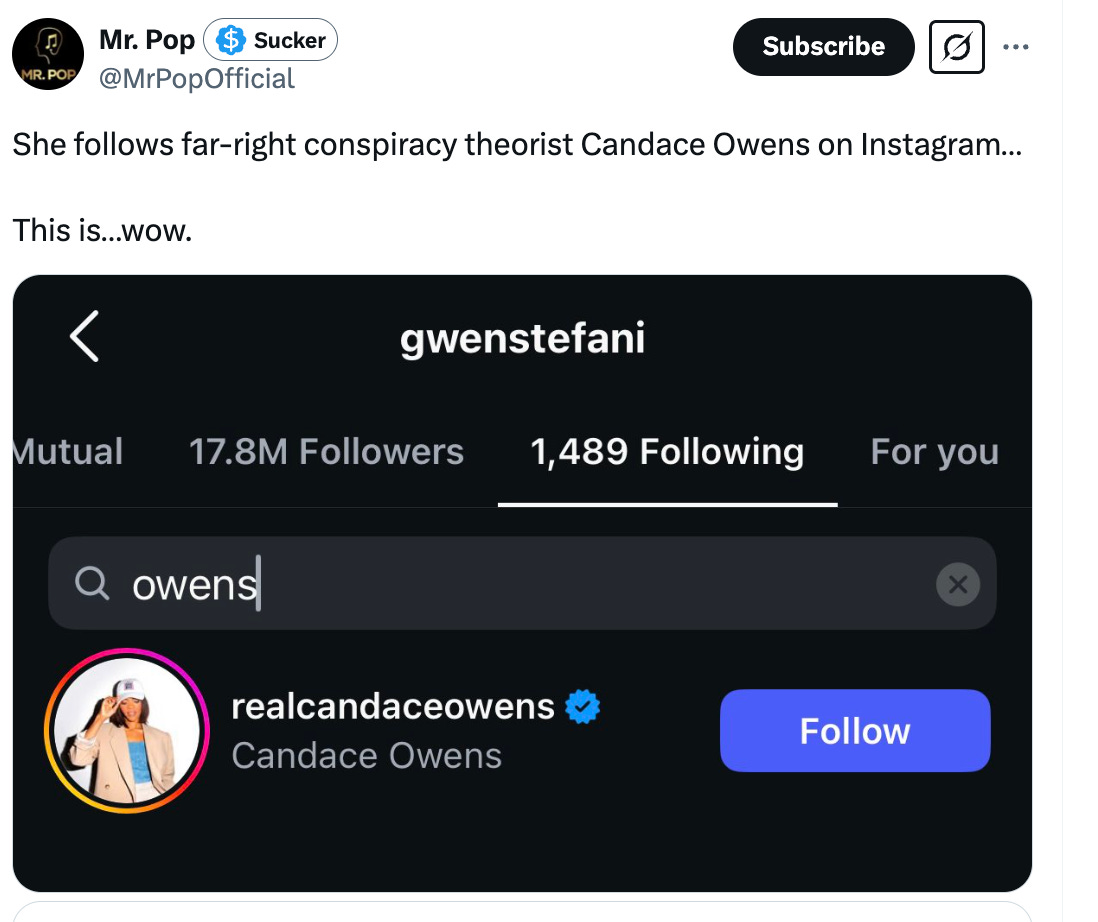Open Candace Owens' story ring avatar

126,730
